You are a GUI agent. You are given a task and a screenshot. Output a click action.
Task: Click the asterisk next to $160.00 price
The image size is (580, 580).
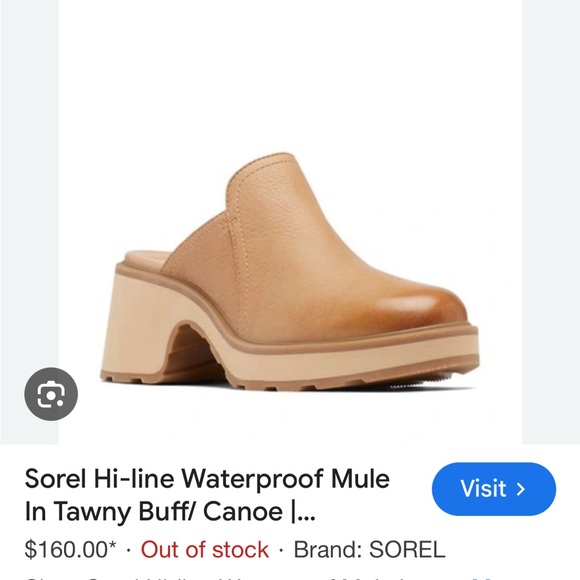tap(112, 545)
